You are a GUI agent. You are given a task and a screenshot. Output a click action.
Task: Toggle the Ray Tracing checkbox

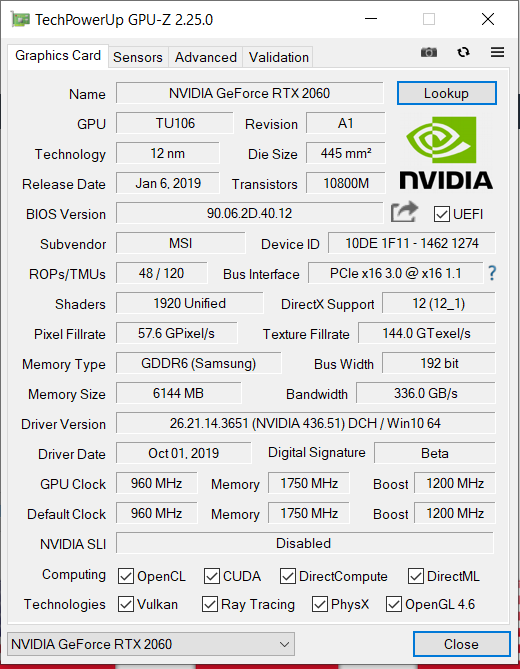tap(209, 604)
